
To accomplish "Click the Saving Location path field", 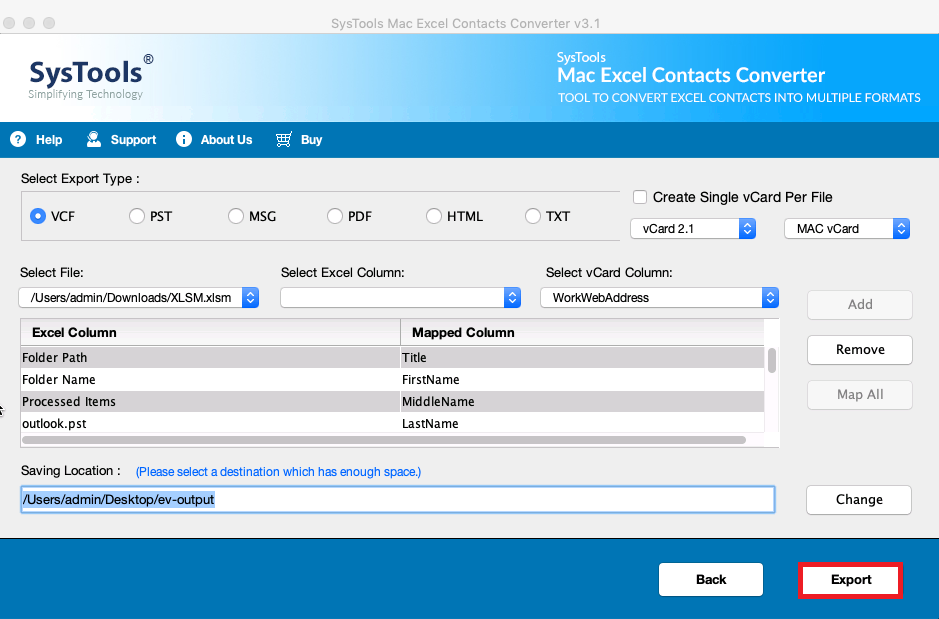I will tap(397, 499).
